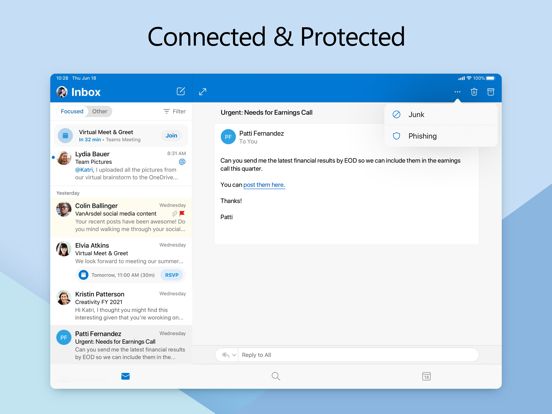Image resolution: width=552 pixels, height=414 pixels.
Task: Open Colin Ballinger's VanArsdel social media email
Action: pyautogui.click(x=121, y=218)
